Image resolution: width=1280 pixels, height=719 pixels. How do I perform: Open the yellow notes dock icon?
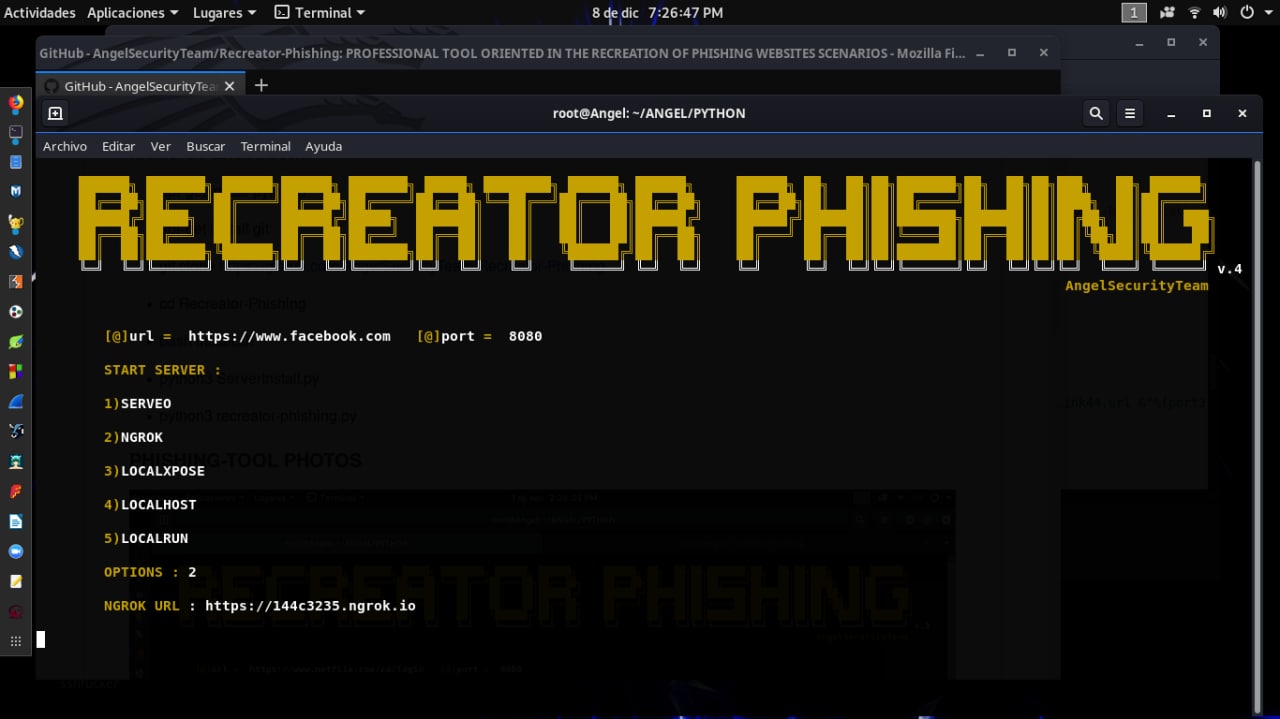click(16, 581)
